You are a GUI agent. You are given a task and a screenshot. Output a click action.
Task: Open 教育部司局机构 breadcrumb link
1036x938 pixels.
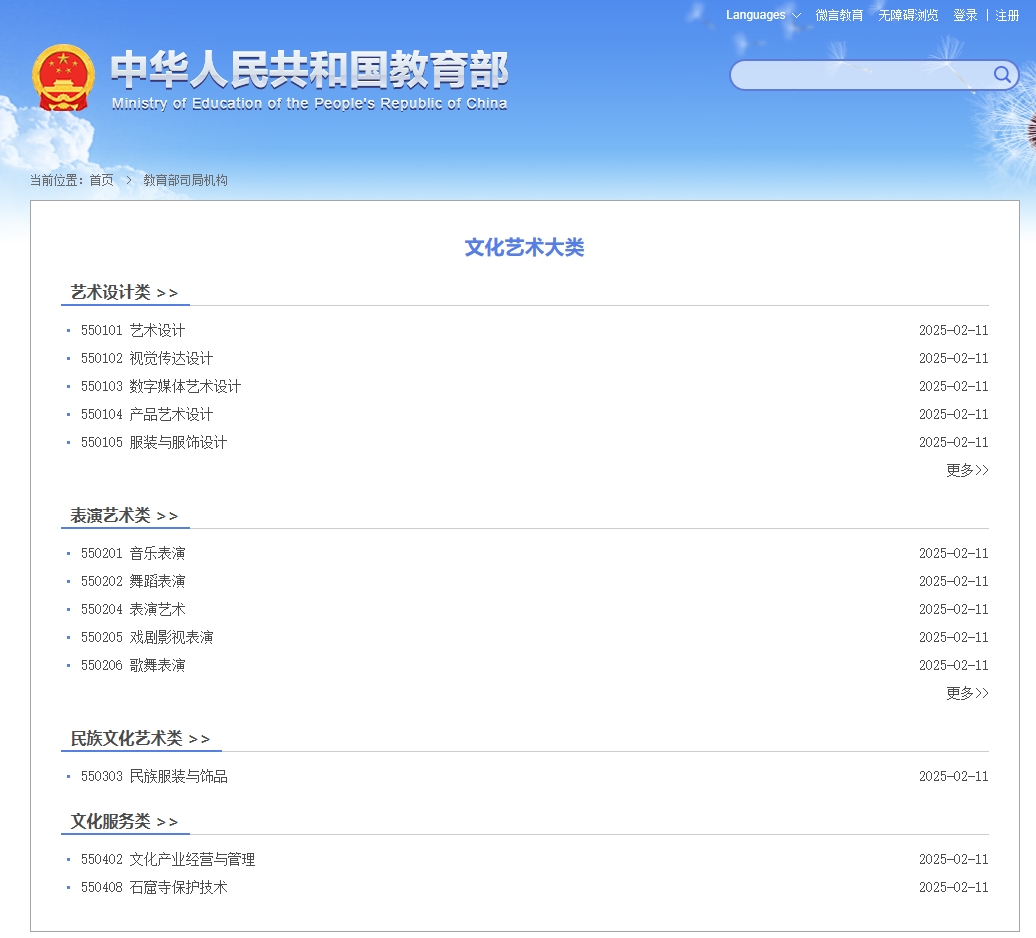185,180
